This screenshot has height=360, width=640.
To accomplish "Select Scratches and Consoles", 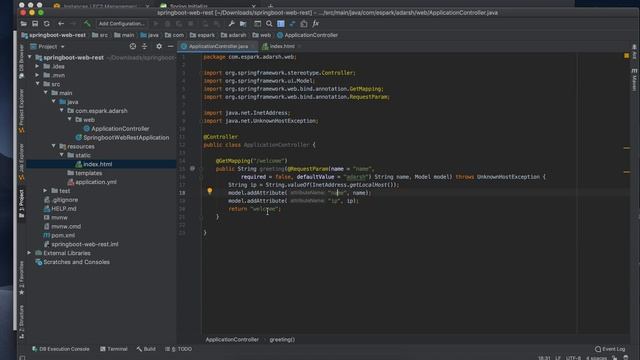I will (x=72, y=262).
